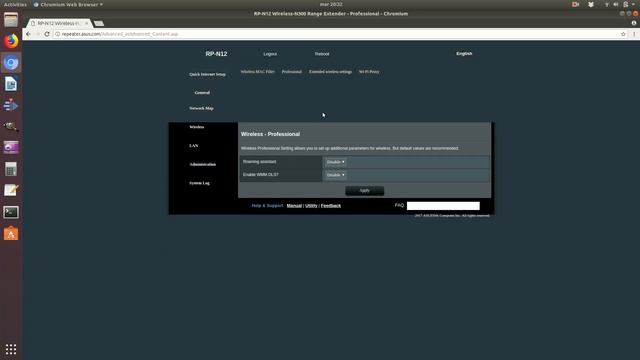Viewport: 640px width, 360px height.
Task: Change language from English dropdown
Action: 464,53
